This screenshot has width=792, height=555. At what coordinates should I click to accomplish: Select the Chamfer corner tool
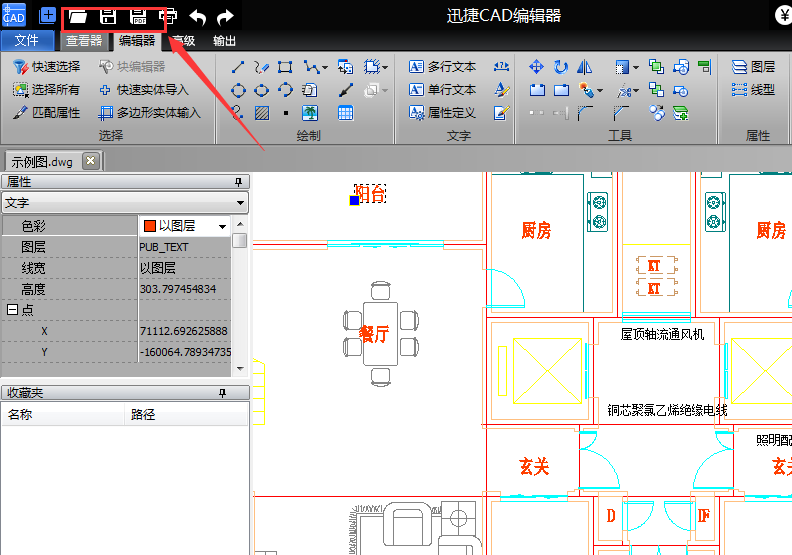[x=621, y=113]
